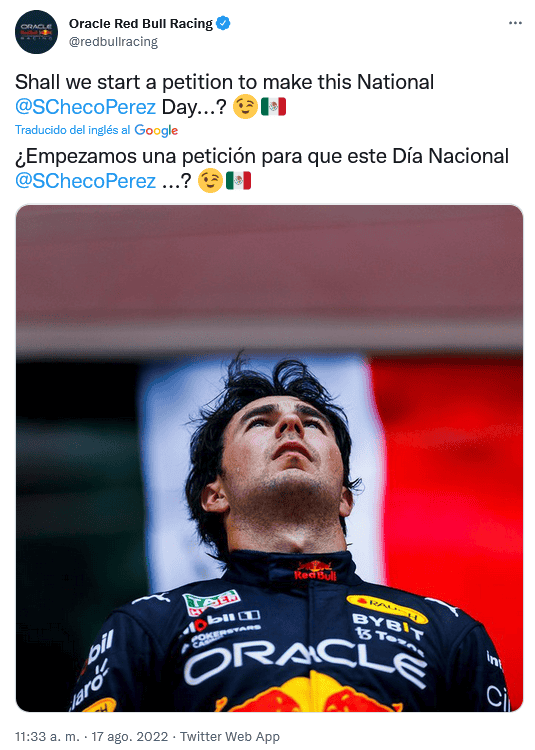Screen dimensions: 535x750
Task: Click the Mexican flag emoji in the Spanish translation
Action: click(x=239, y=180)
